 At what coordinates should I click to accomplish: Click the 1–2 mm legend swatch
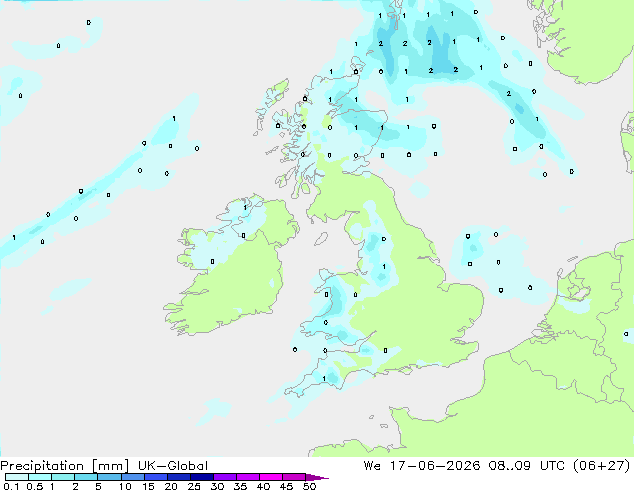coord(63,477)
